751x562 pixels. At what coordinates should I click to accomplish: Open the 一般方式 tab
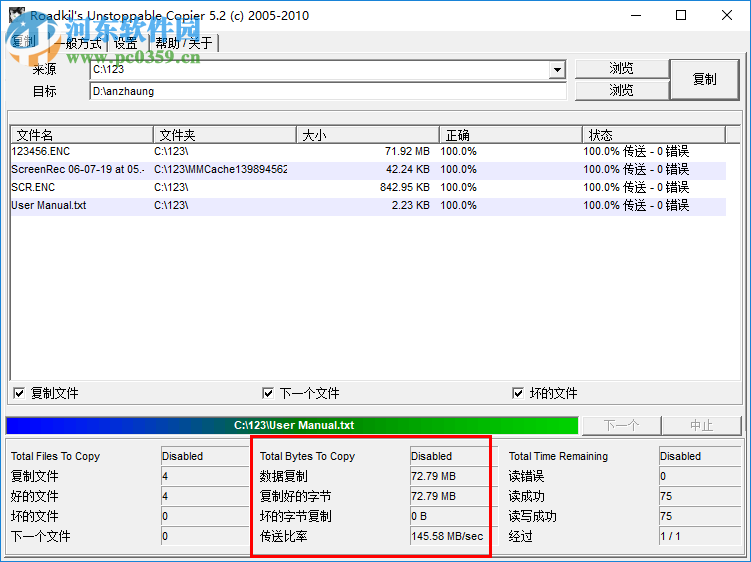click(x=79, y=43)
